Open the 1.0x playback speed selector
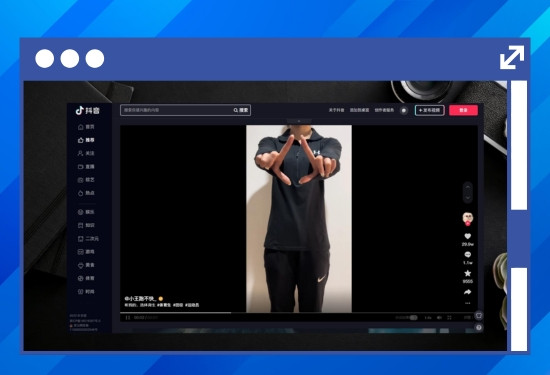Image resolution: width=550 pixels, height=375 pixels. tap(428, 317)
